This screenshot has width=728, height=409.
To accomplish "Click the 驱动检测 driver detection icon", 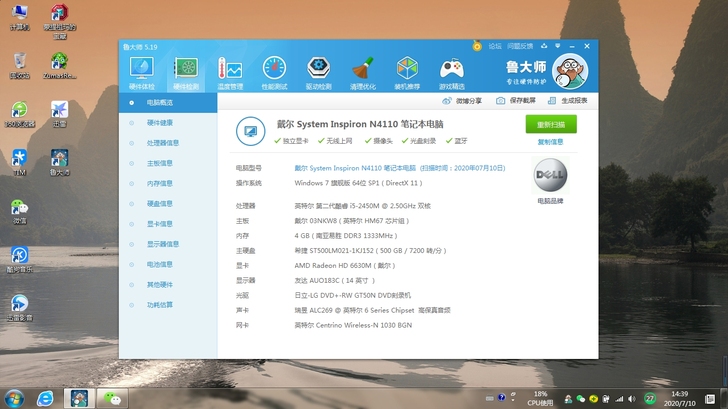I will click(x=319, y=72).
